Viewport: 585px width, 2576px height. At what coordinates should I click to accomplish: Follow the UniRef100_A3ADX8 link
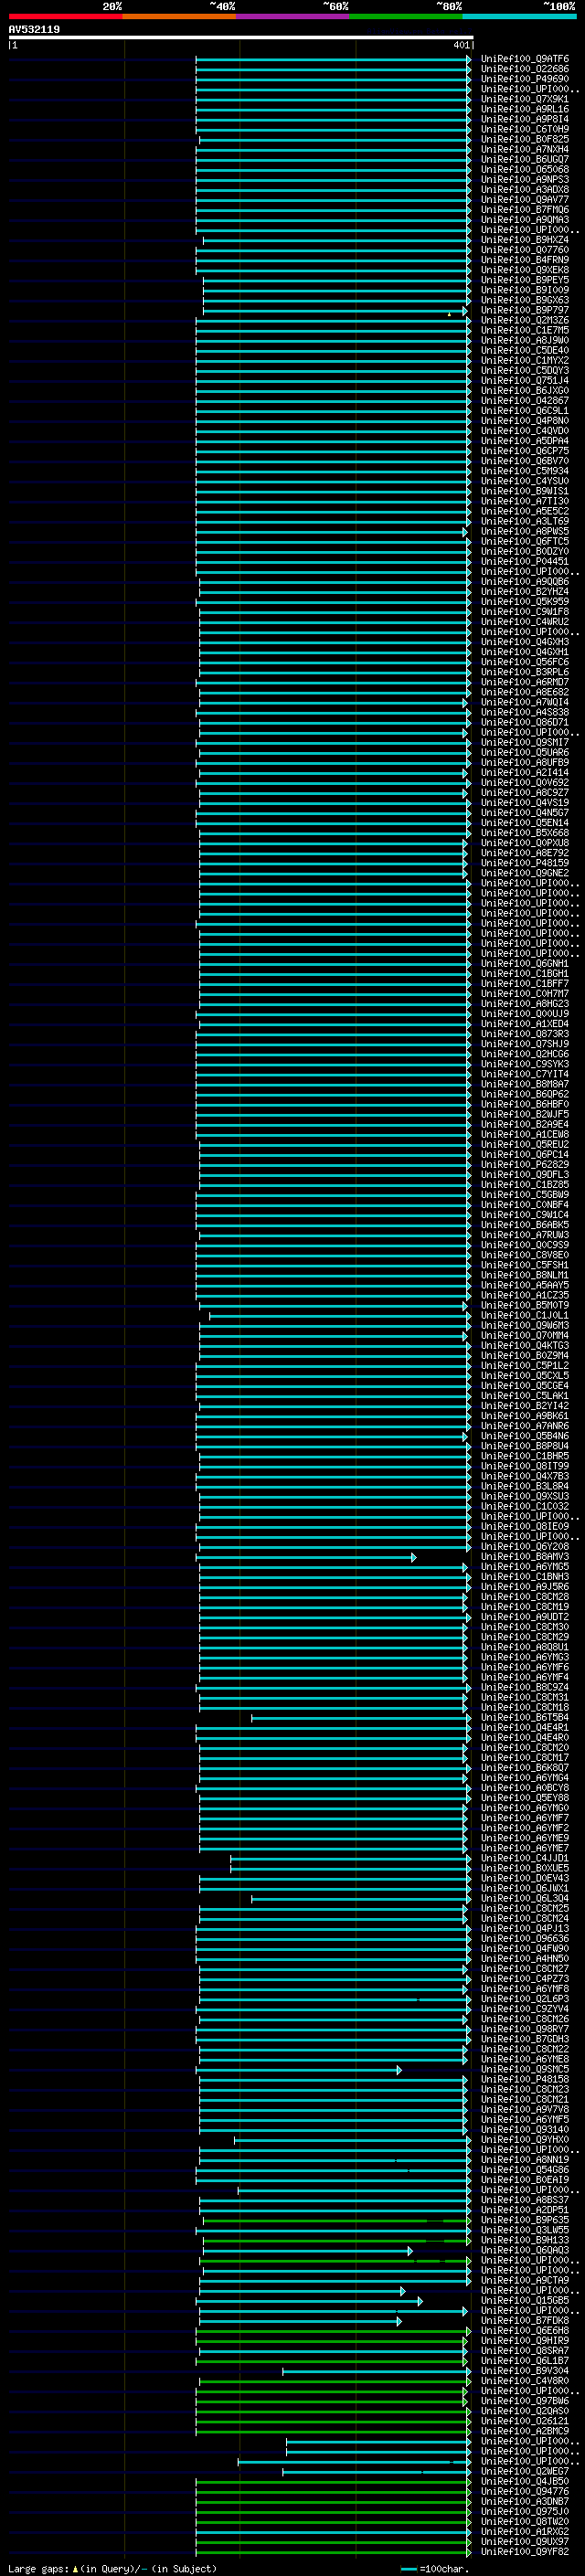[524, 190]
